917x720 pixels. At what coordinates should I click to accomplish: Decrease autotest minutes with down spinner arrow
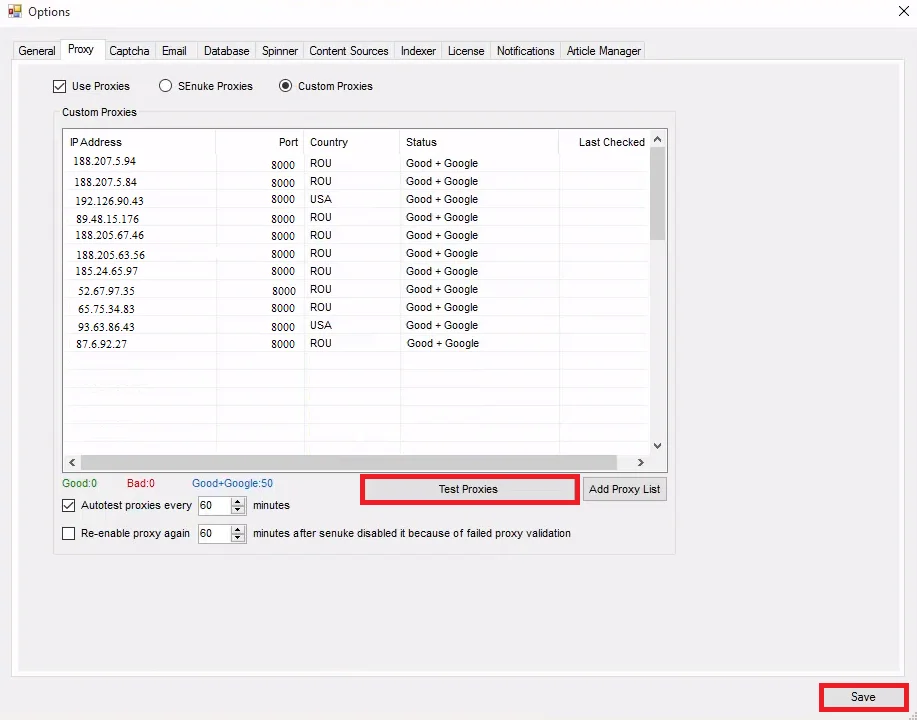pos(238,511)
